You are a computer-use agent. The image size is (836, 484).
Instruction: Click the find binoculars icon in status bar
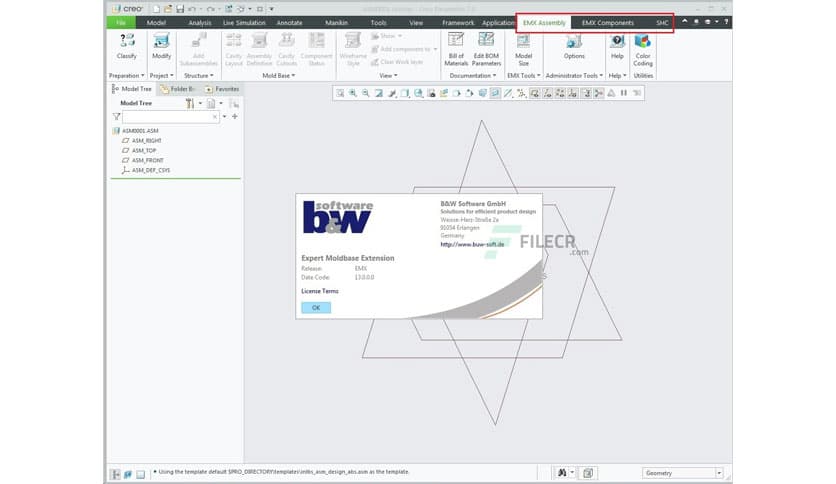point(562,473)
